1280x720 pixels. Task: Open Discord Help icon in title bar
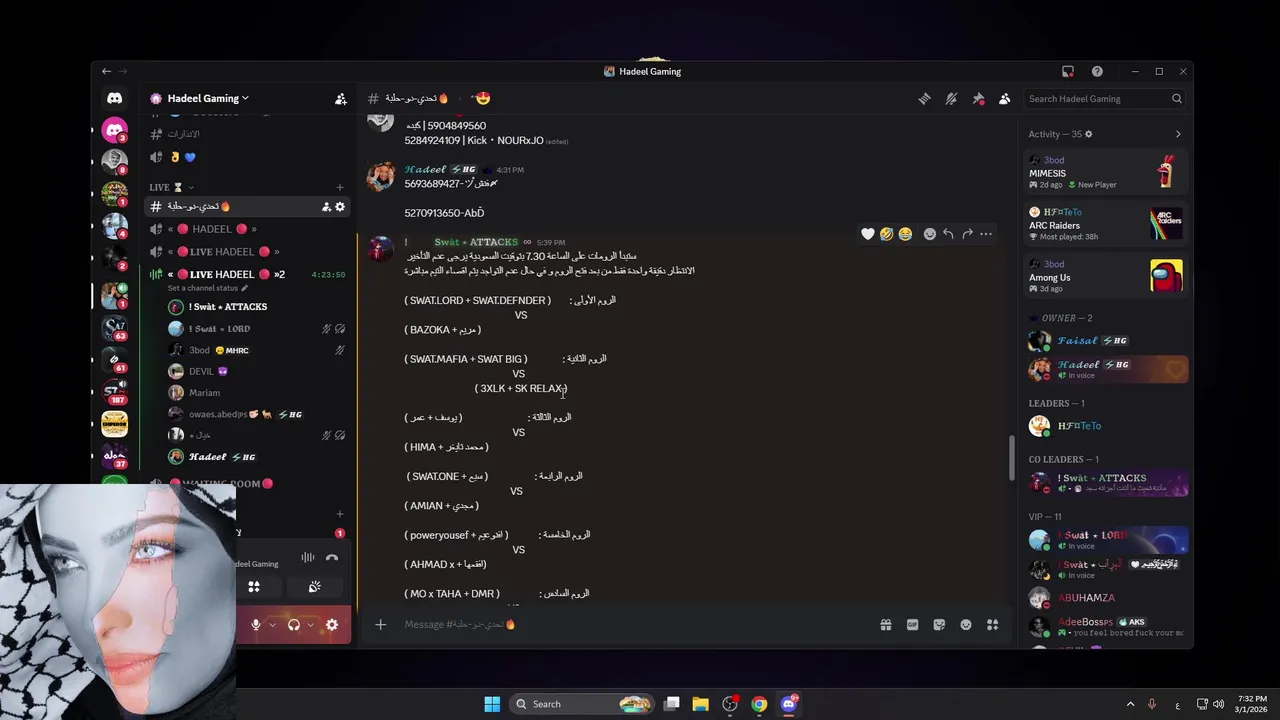(x=1097, y=71)
